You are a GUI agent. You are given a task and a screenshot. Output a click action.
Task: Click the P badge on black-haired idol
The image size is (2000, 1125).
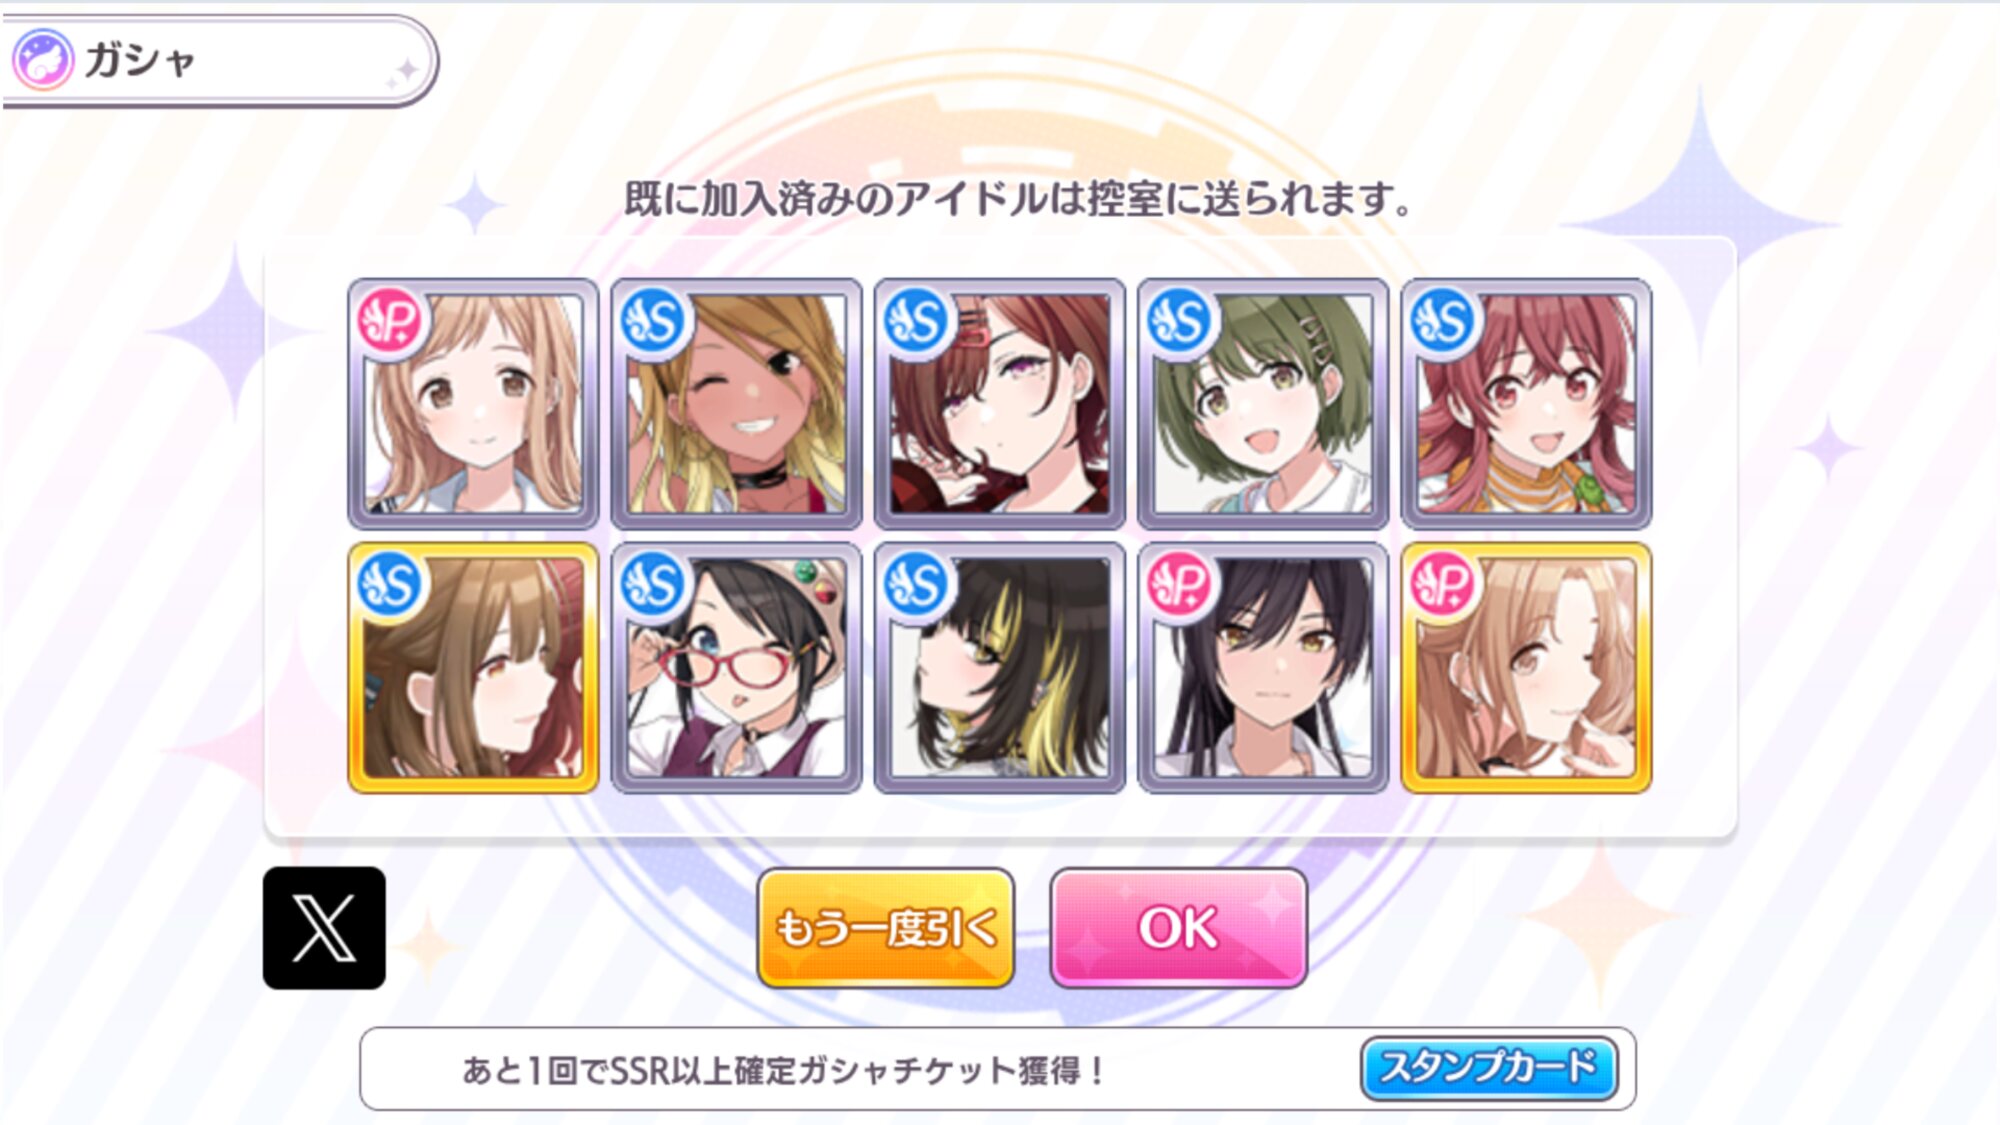pos(1181,584)
